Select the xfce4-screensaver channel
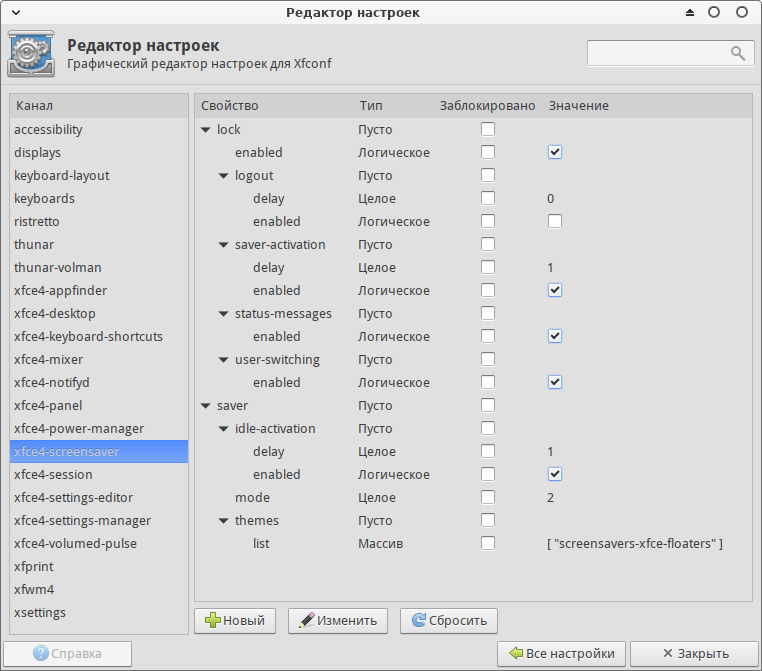762x671 pixels. pyautogui.click(x=99, y=451)
